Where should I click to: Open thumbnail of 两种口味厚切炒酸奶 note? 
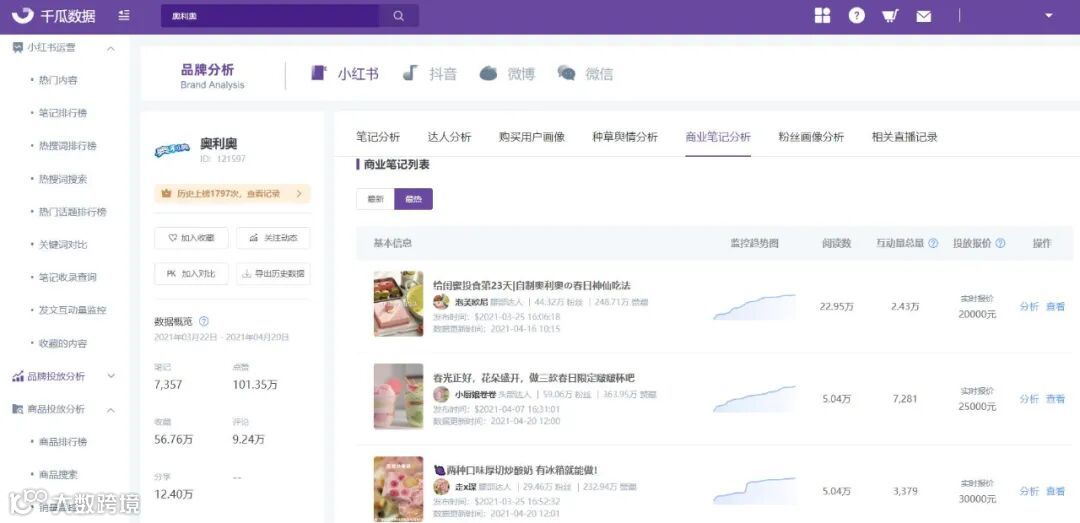click(398, 488)
